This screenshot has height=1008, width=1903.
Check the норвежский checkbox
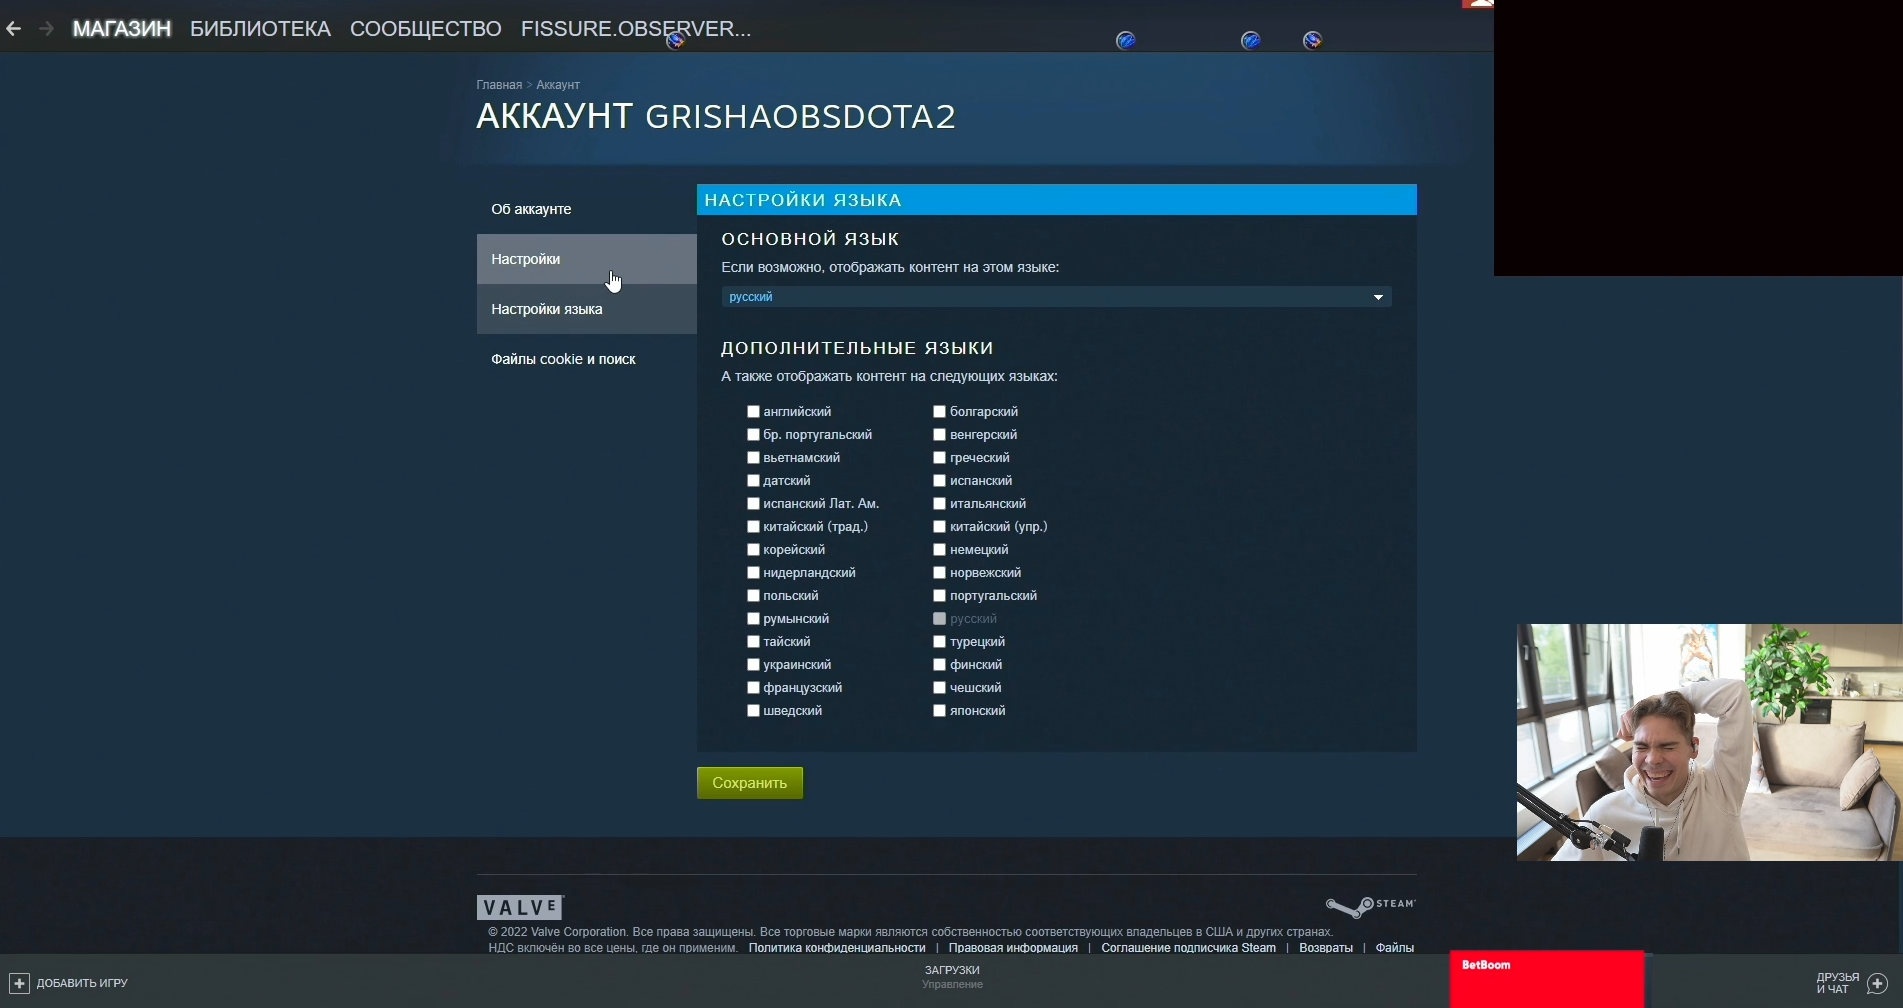click(x=939, y=573)
